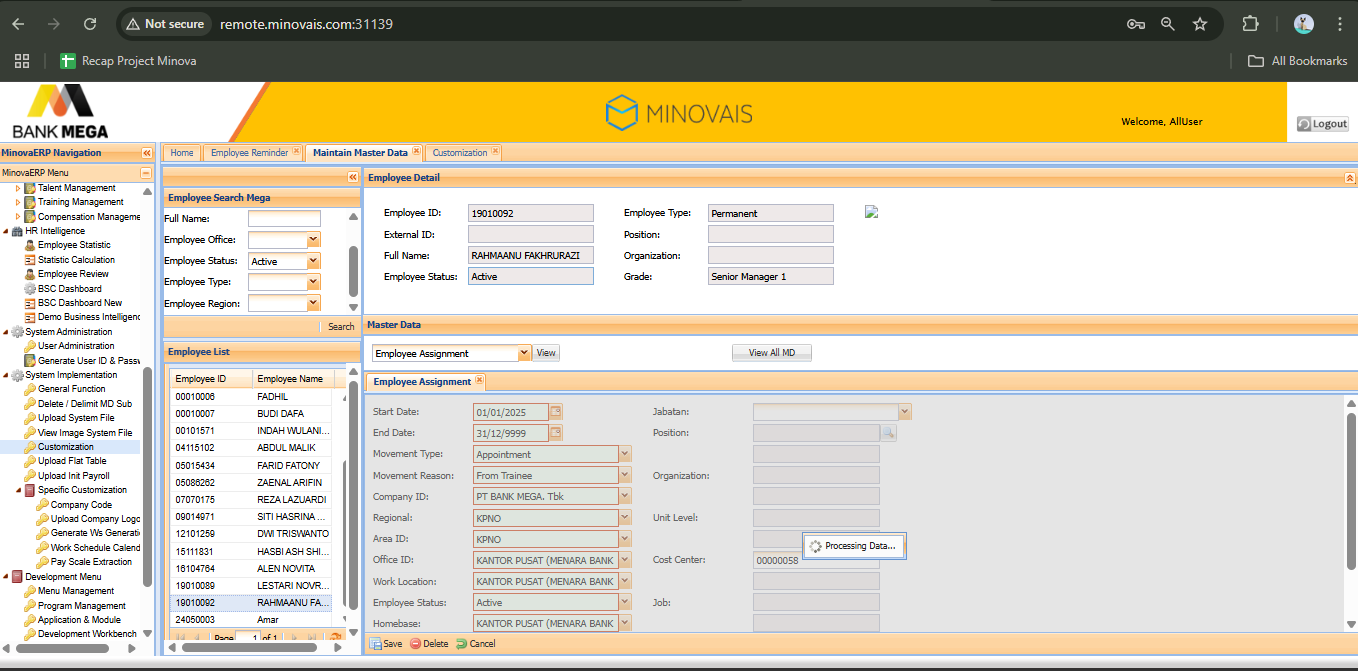Click the Position lookup search icon
This screenshot has width=1358, height=671.
coord(888,433)
